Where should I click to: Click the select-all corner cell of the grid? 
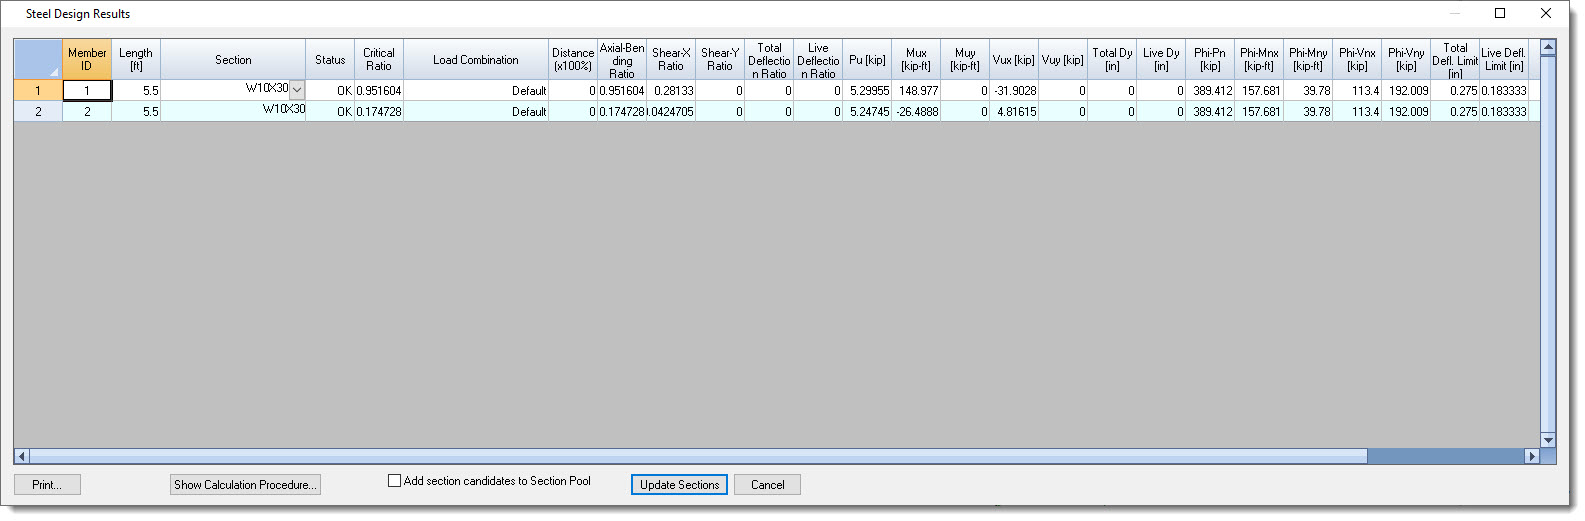[38, 60]
